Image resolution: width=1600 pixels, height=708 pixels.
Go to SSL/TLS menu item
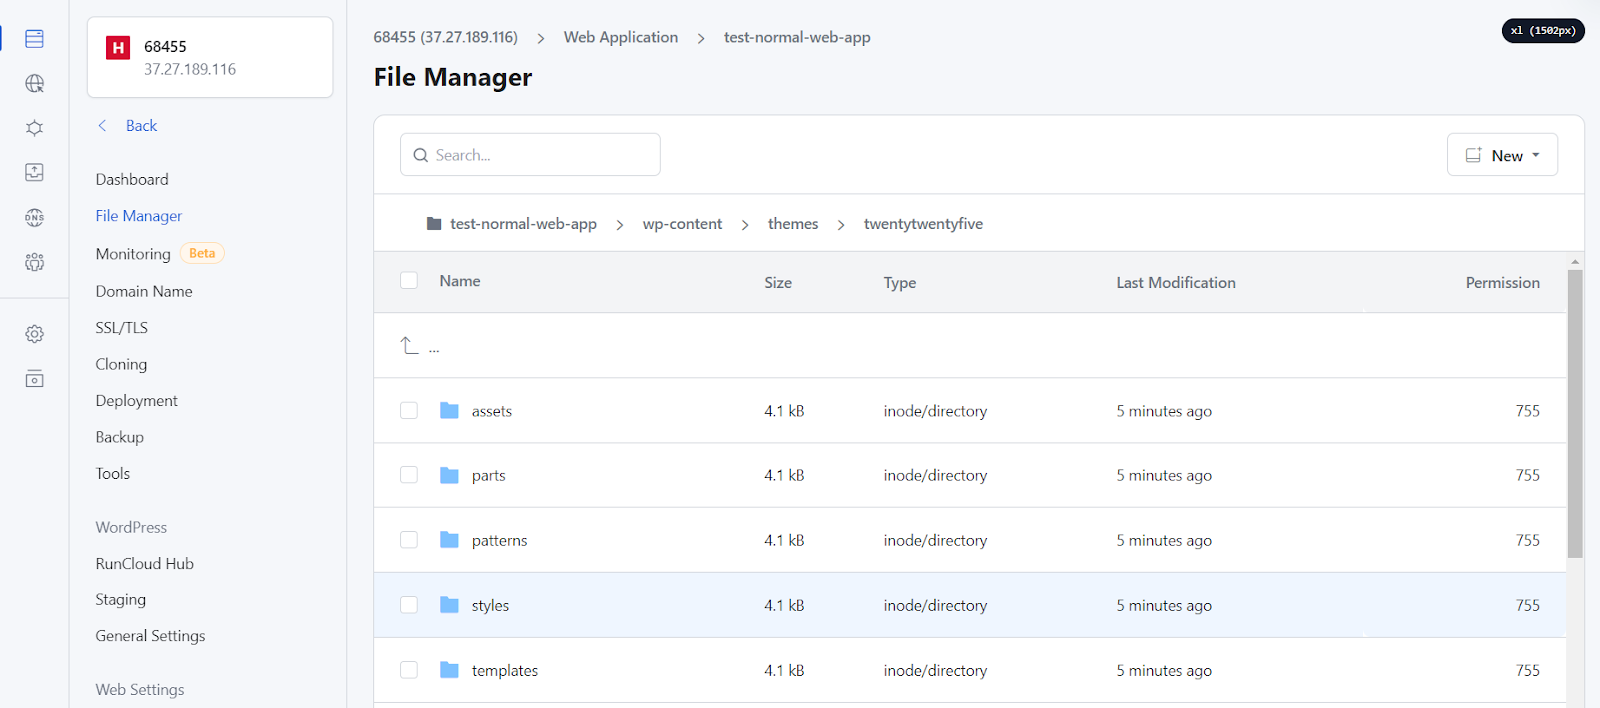(x=121, y=328)
